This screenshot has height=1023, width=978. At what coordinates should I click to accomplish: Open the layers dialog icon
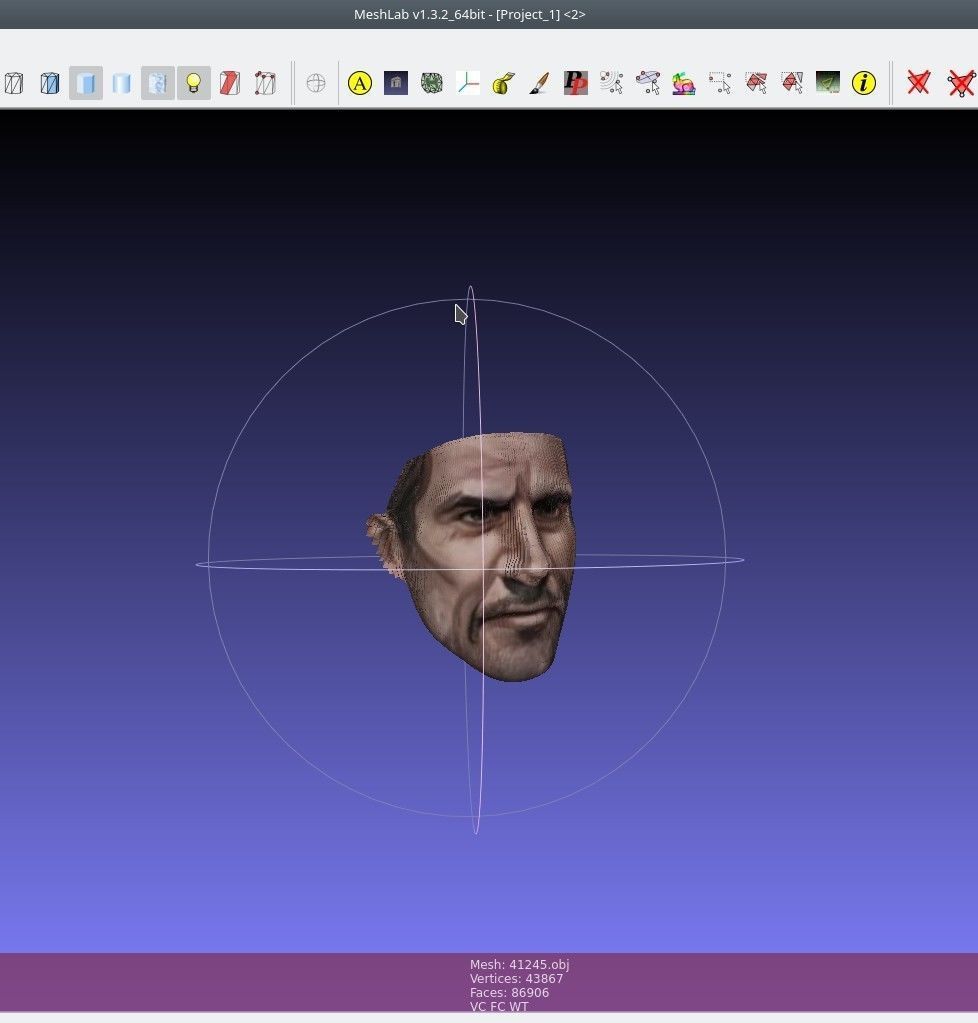tap(360, 84)
